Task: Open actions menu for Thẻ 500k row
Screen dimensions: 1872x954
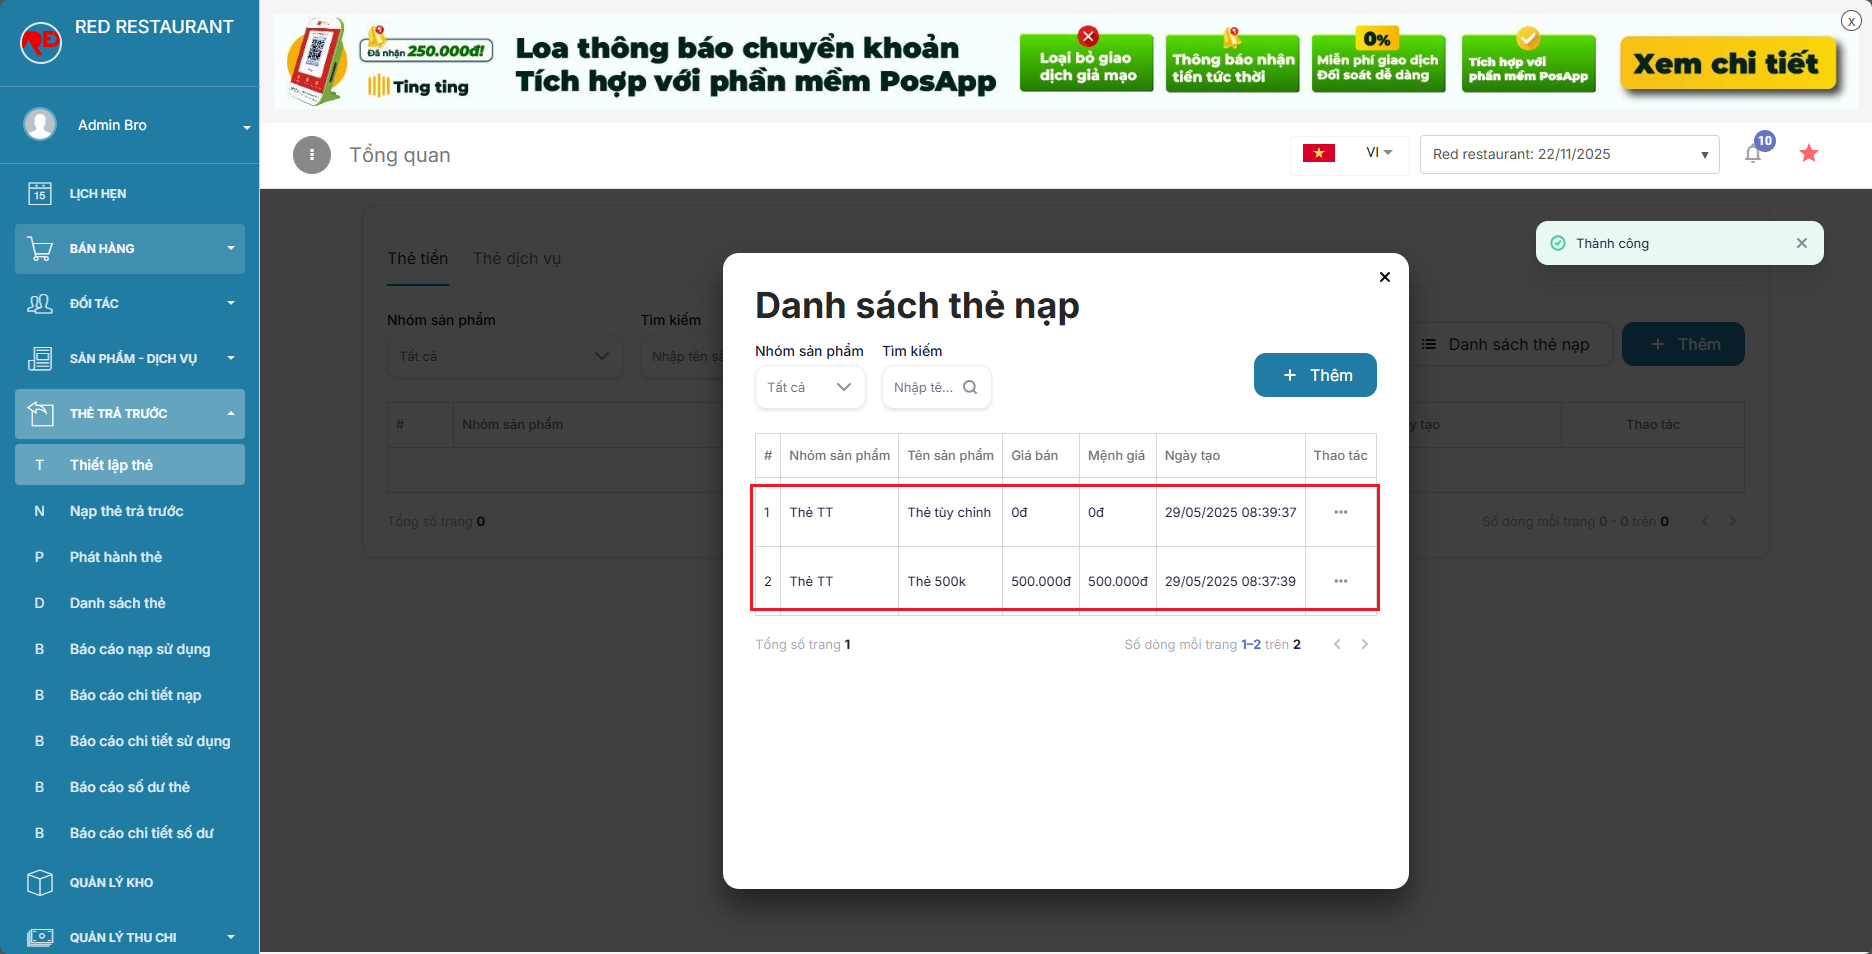Action: pyautogui.click(x=1340, y=581)
